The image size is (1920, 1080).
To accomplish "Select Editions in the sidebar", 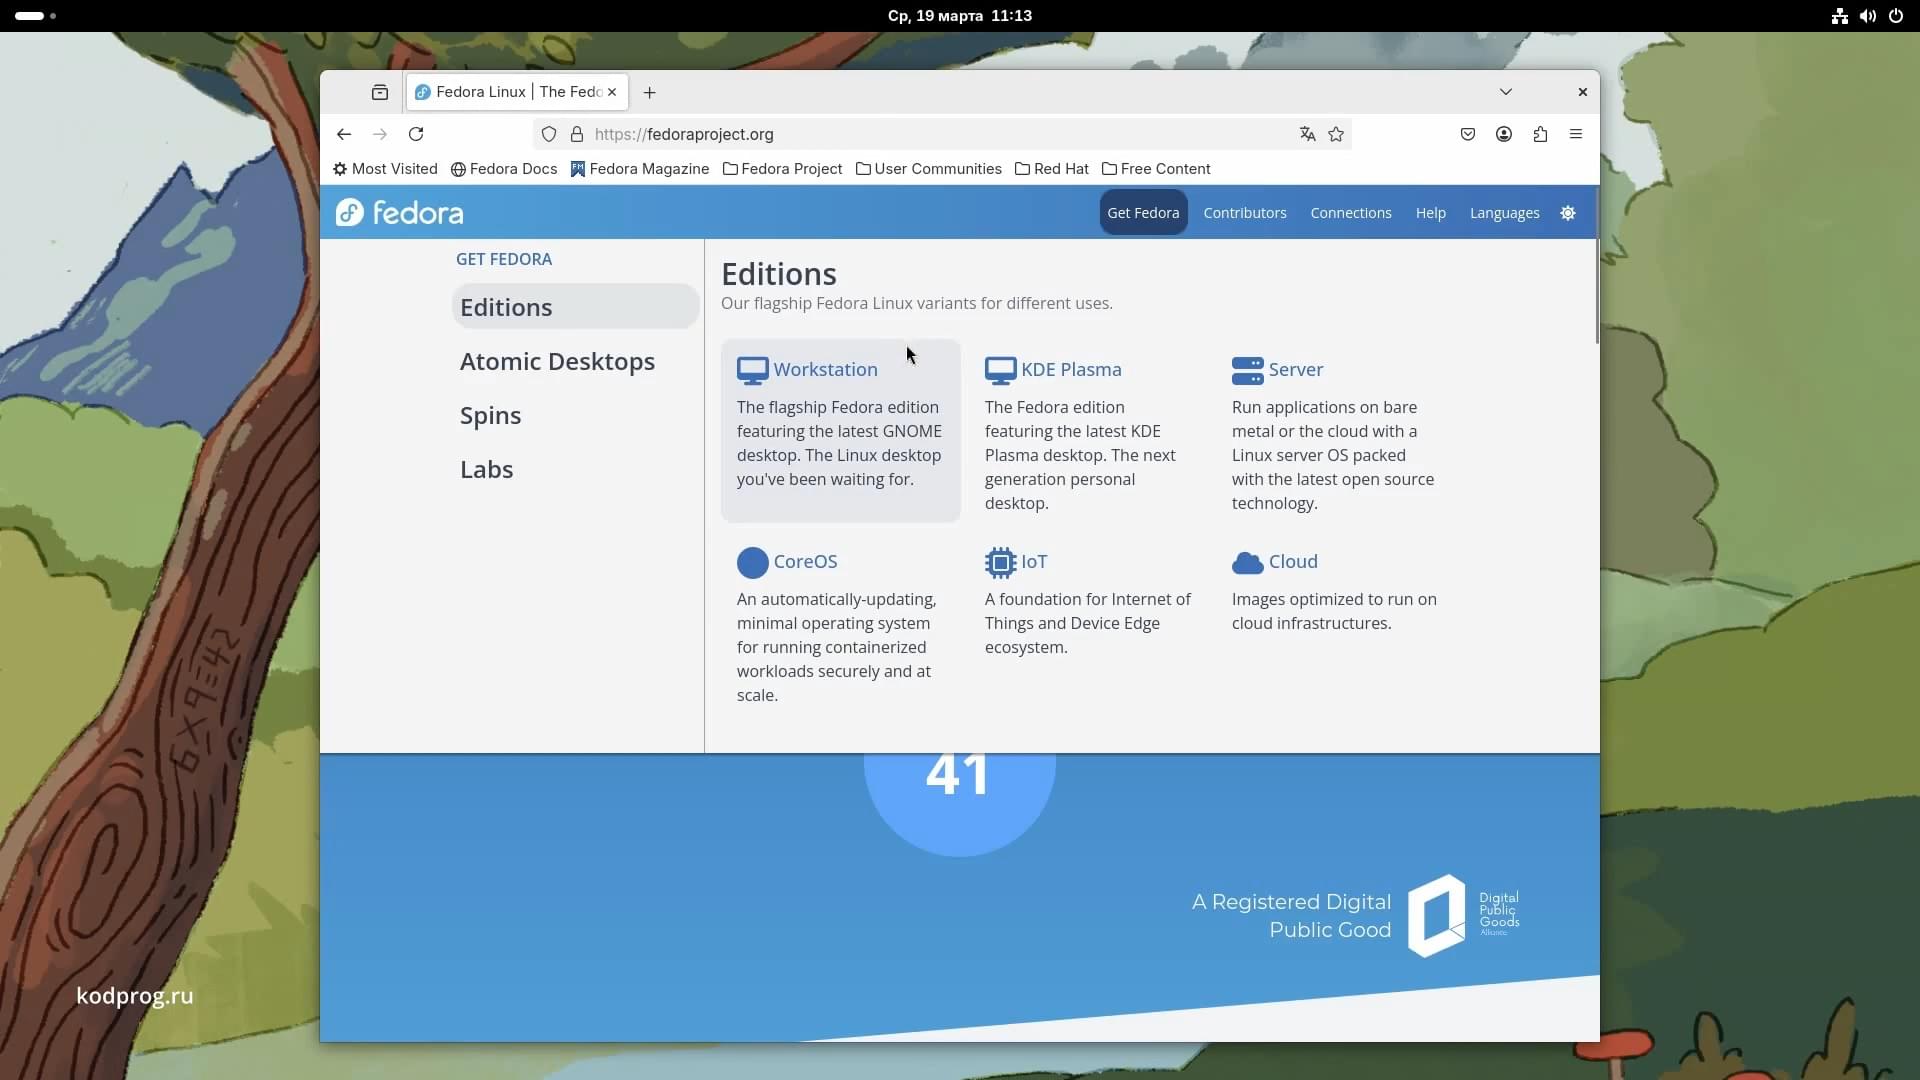I will coord(575,307).
